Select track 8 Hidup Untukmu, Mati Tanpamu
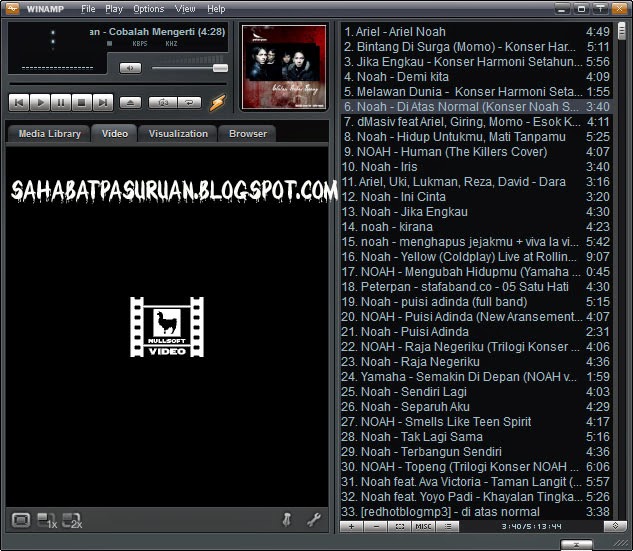Viewport: 633px width, 551px height. tap(477, 136)
